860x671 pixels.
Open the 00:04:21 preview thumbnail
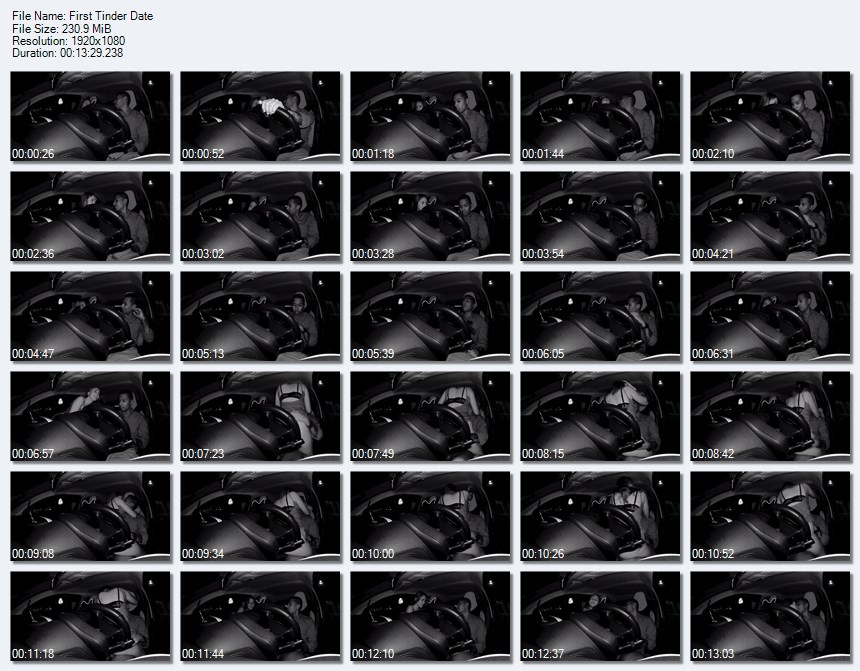coord(771,216)
